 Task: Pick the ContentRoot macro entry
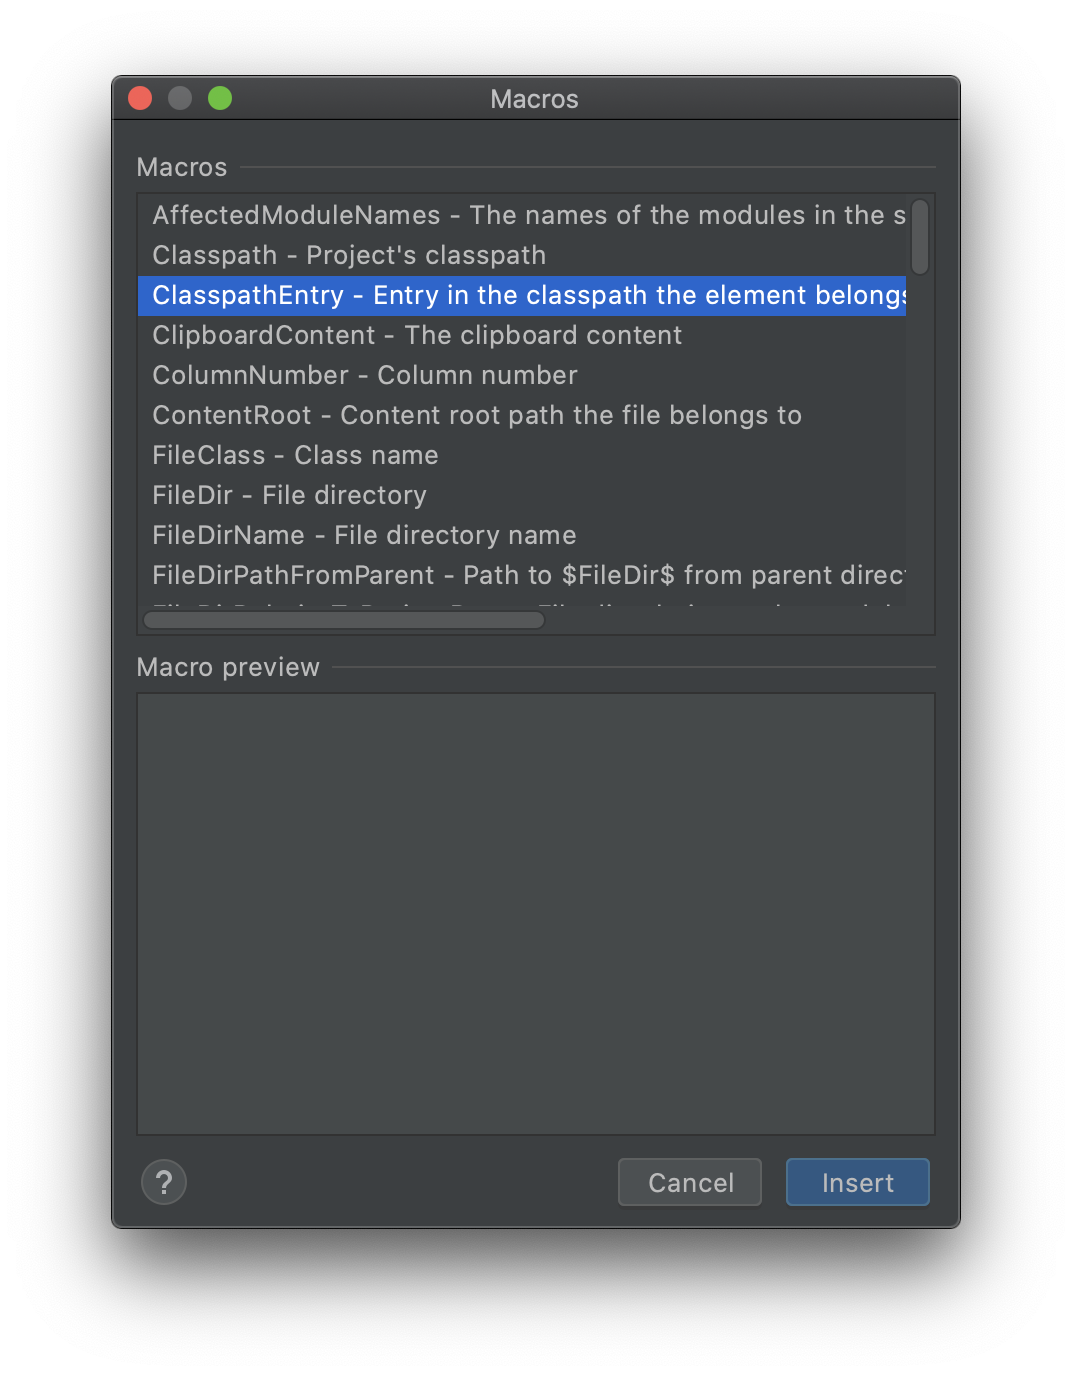[x=522, y=415]
